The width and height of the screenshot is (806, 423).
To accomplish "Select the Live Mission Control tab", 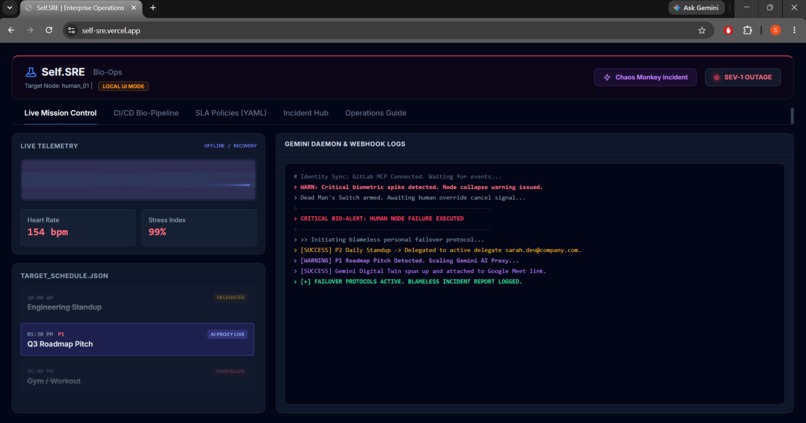I will point(60,113).
